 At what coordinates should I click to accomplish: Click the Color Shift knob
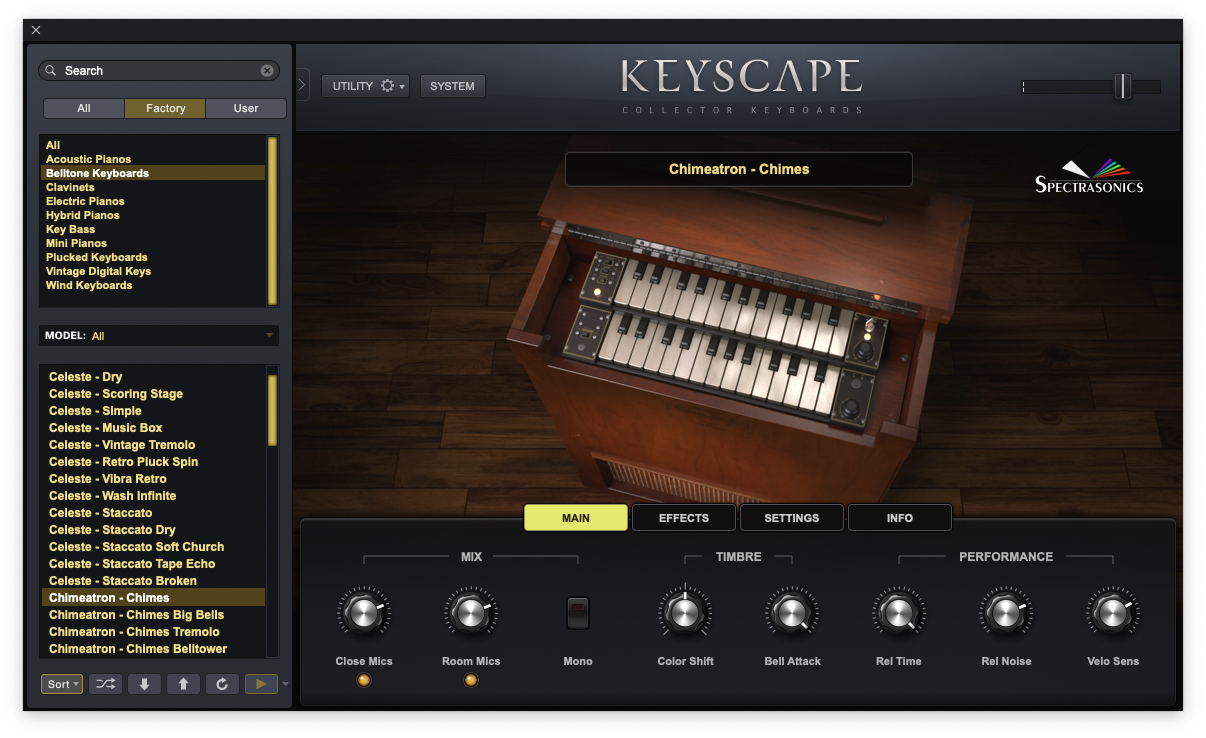(685, 613)
